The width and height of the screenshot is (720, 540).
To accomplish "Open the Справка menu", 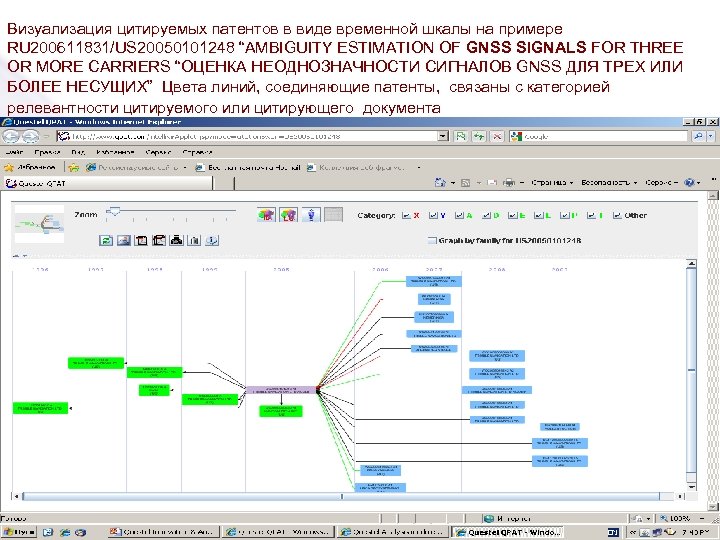I will point(197,152).
